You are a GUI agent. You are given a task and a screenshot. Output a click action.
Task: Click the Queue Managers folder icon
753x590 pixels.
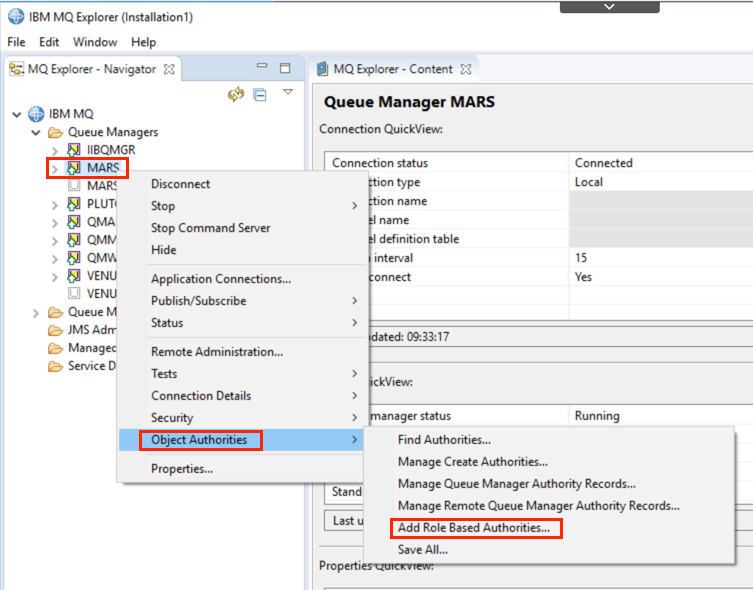56,132
